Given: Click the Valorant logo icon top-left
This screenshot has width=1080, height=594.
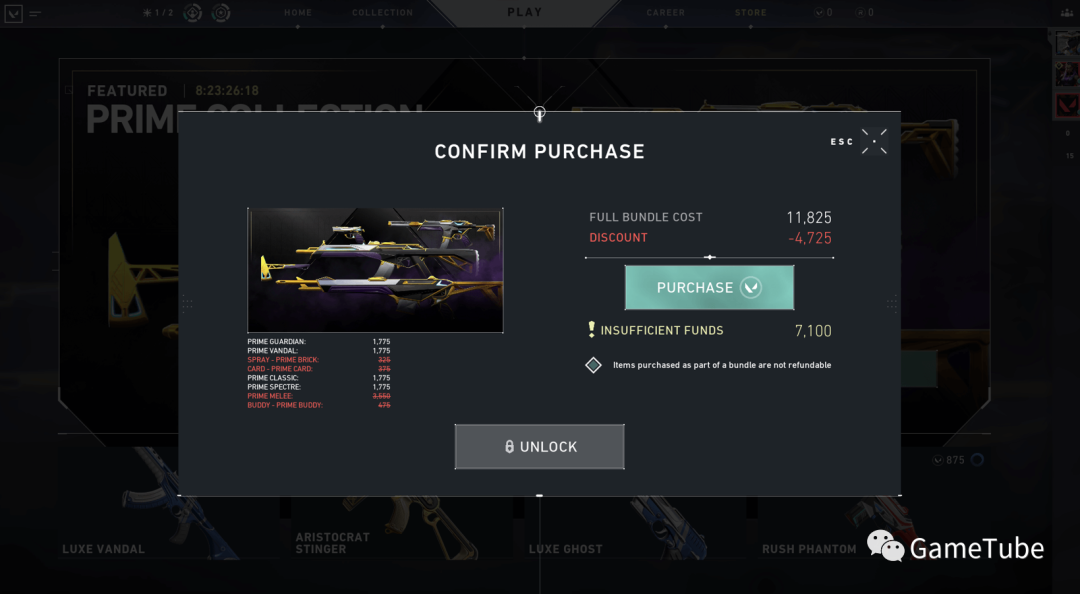Looking at the screenshot, I should click(13, 13).
